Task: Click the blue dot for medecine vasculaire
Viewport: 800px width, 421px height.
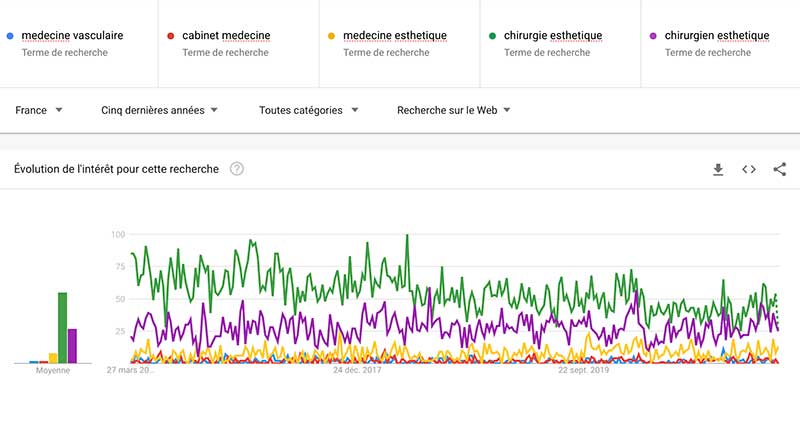Action: pos(9,36)
